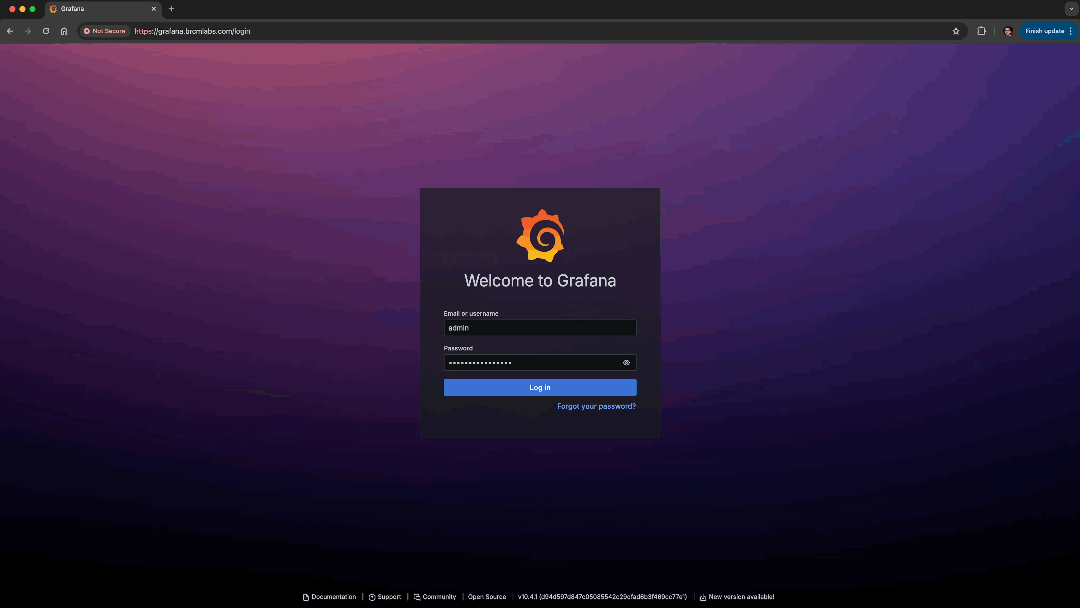1080x608 pixels.
Task: Open the browser extensions puzzle icon
Action: pos(982,31)
